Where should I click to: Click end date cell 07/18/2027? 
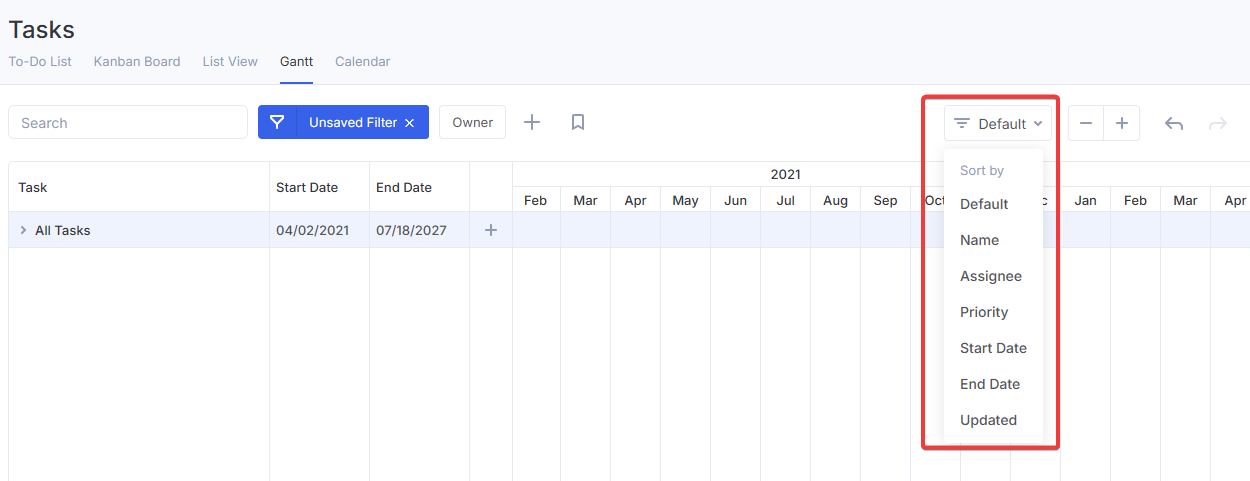(411, 230)
